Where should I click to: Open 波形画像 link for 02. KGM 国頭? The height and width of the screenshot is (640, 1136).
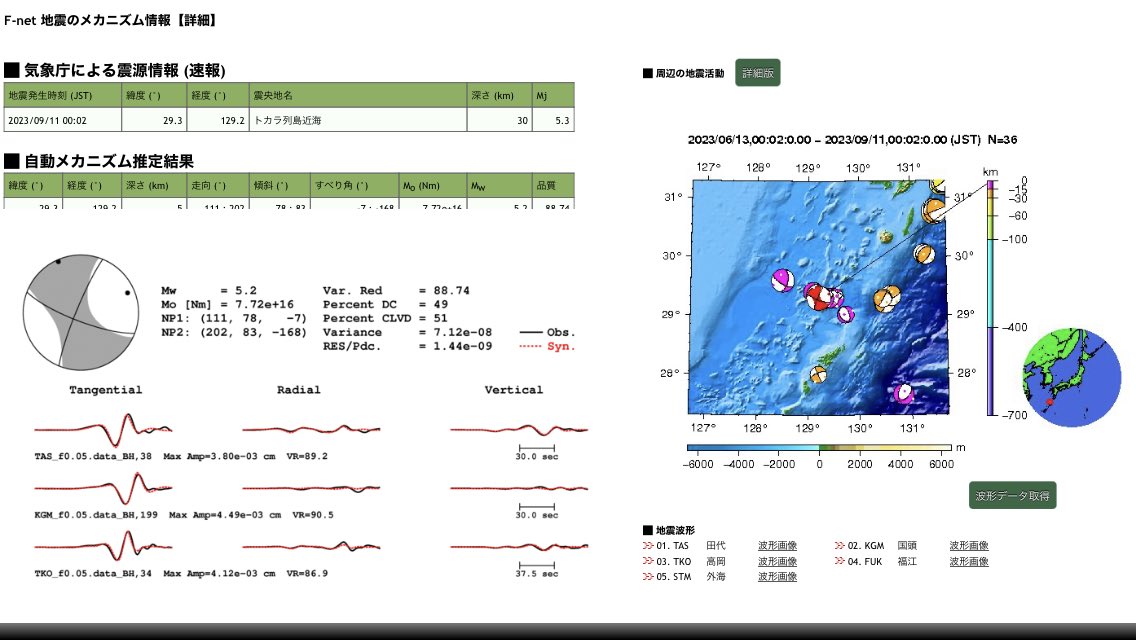click(969, 546)
